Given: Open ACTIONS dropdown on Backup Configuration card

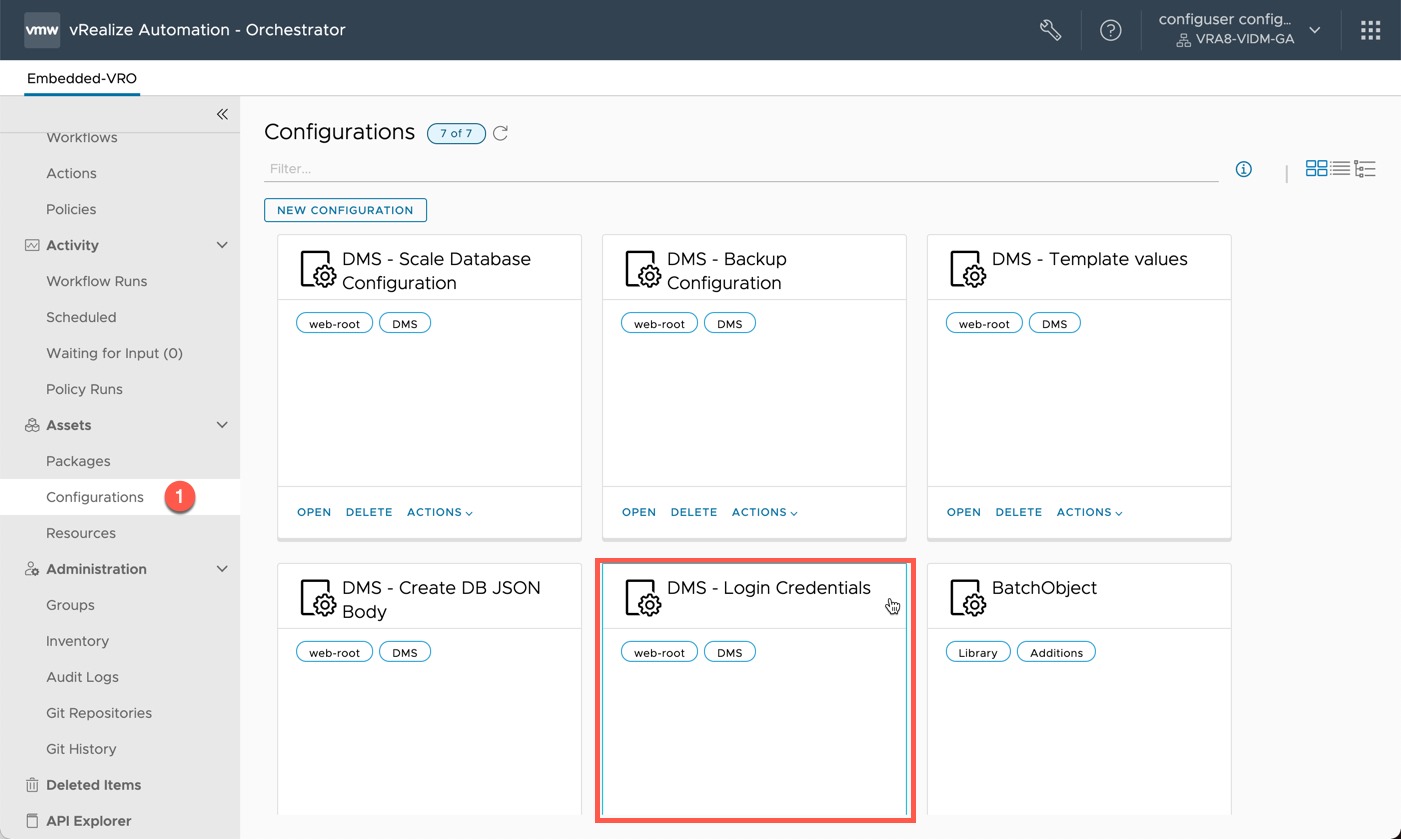Looking at the screenshot, I should coord(765,512).
